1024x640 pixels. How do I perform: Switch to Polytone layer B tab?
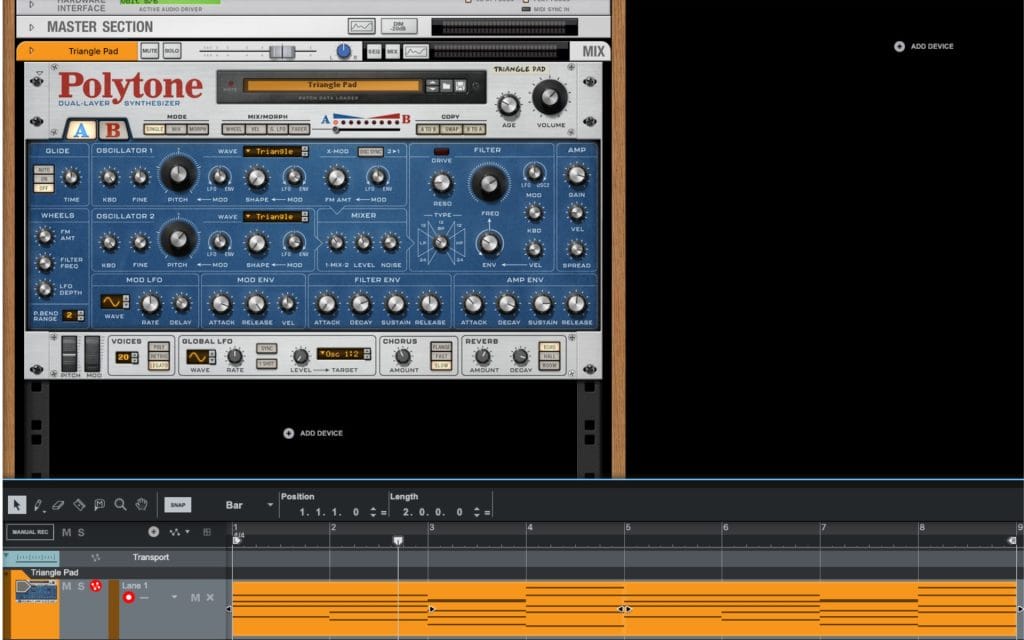coord(113,130)
